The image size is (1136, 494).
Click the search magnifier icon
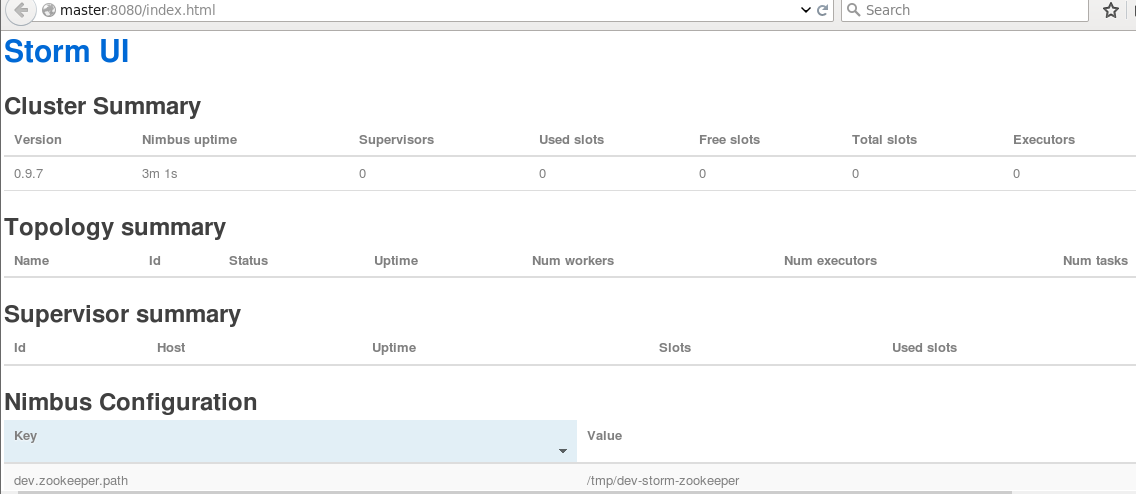click(853, 9)
